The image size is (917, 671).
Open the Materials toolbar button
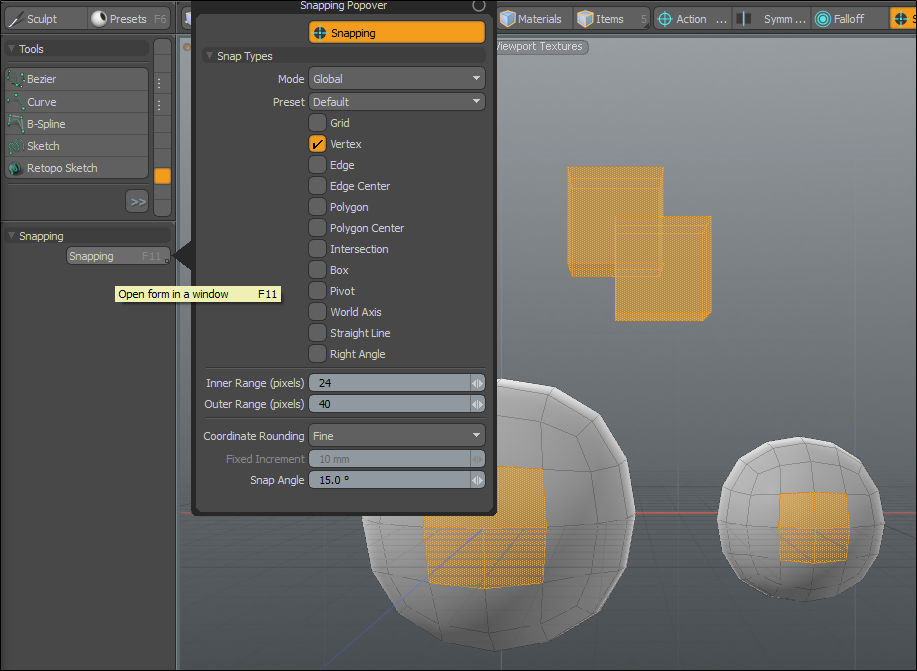point(535,19)
